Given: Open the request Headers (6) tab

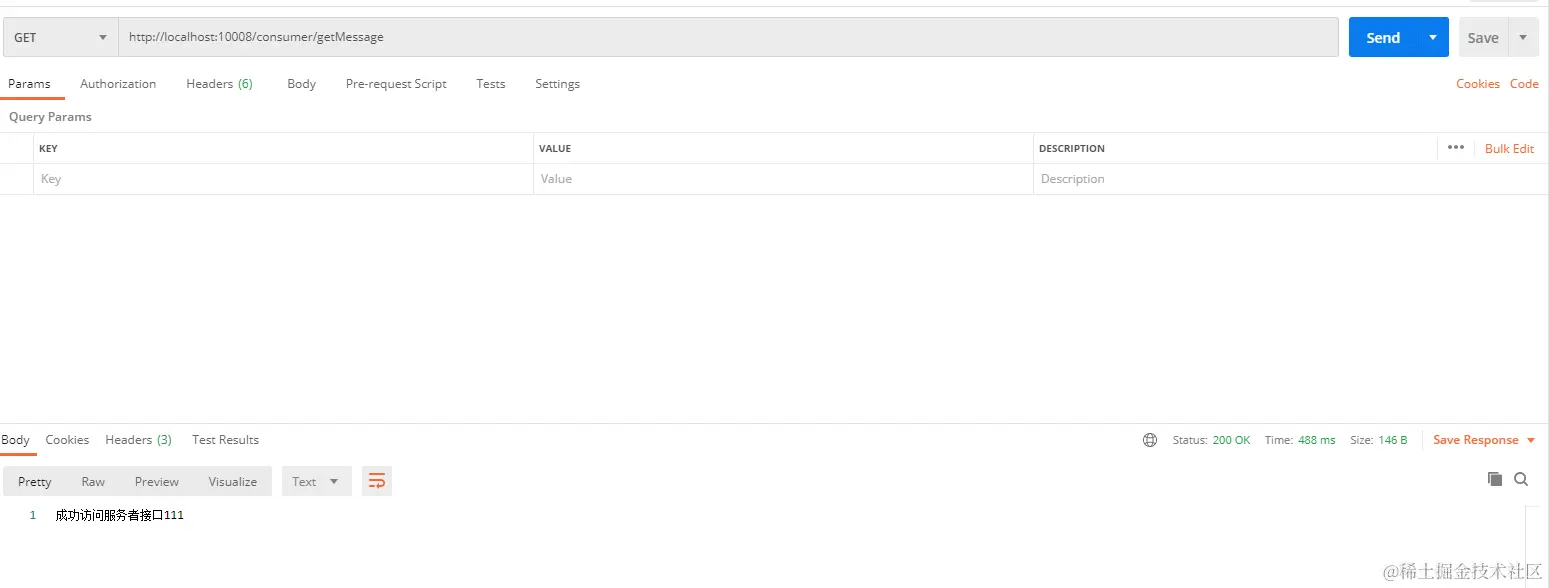Looking at the screenshot, I should (219, 84).
